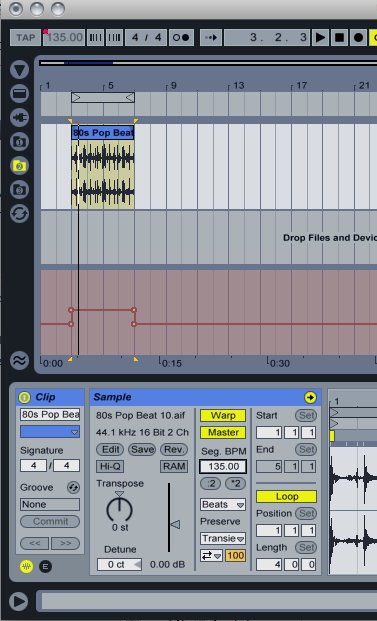
Task: Click the nudge clip backward << button
Action: [x=34, y=543]
